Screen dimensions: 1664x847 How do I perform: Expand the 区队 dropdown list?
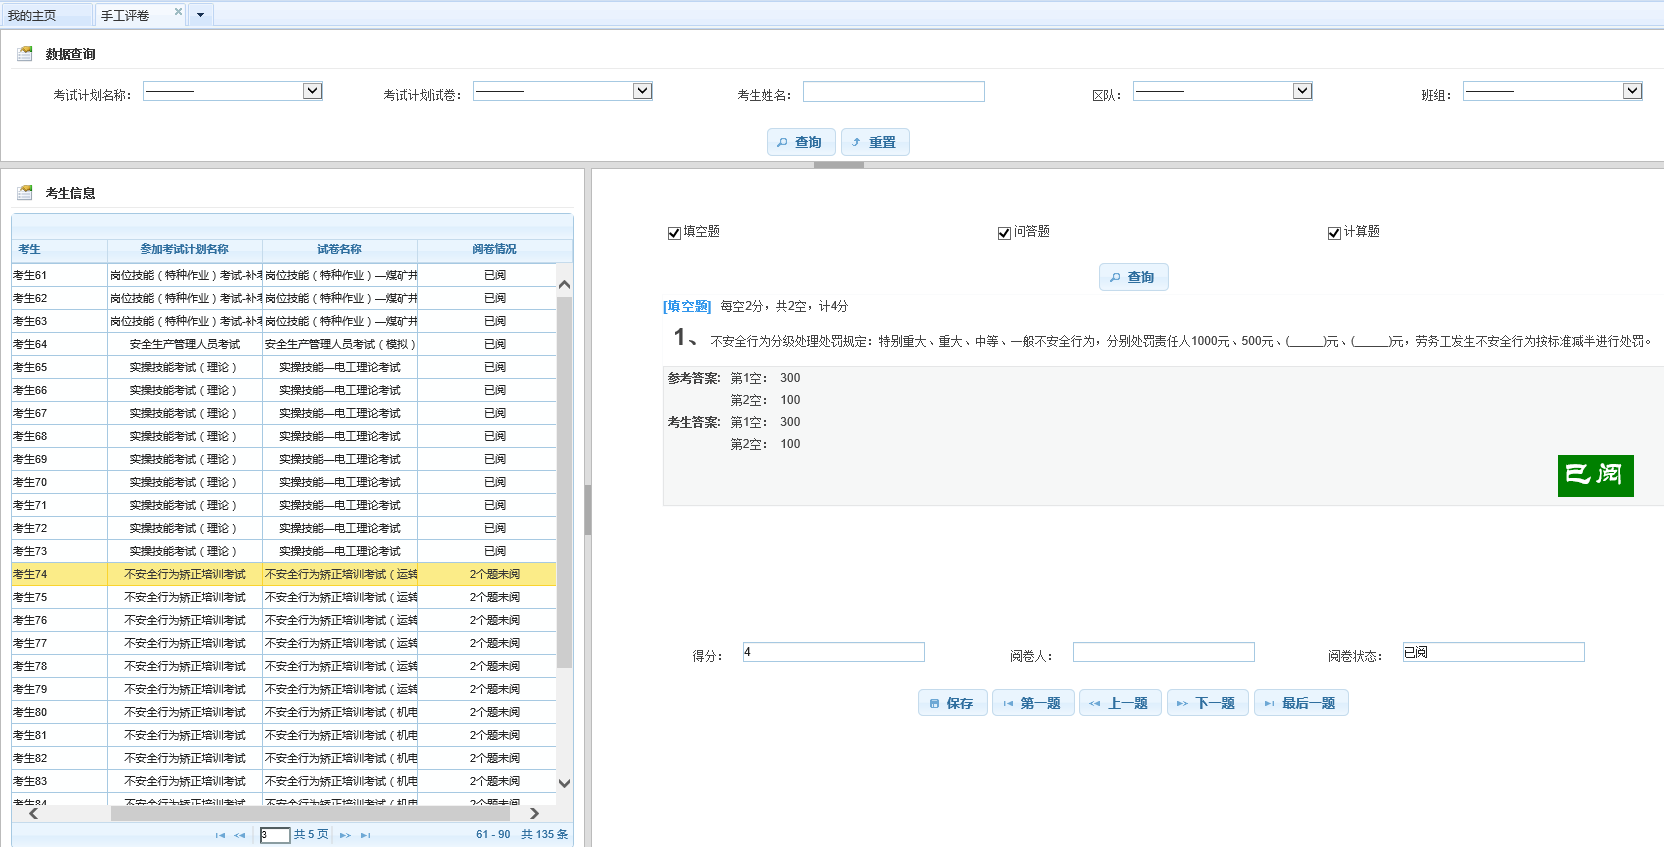tap(1302, 91)
